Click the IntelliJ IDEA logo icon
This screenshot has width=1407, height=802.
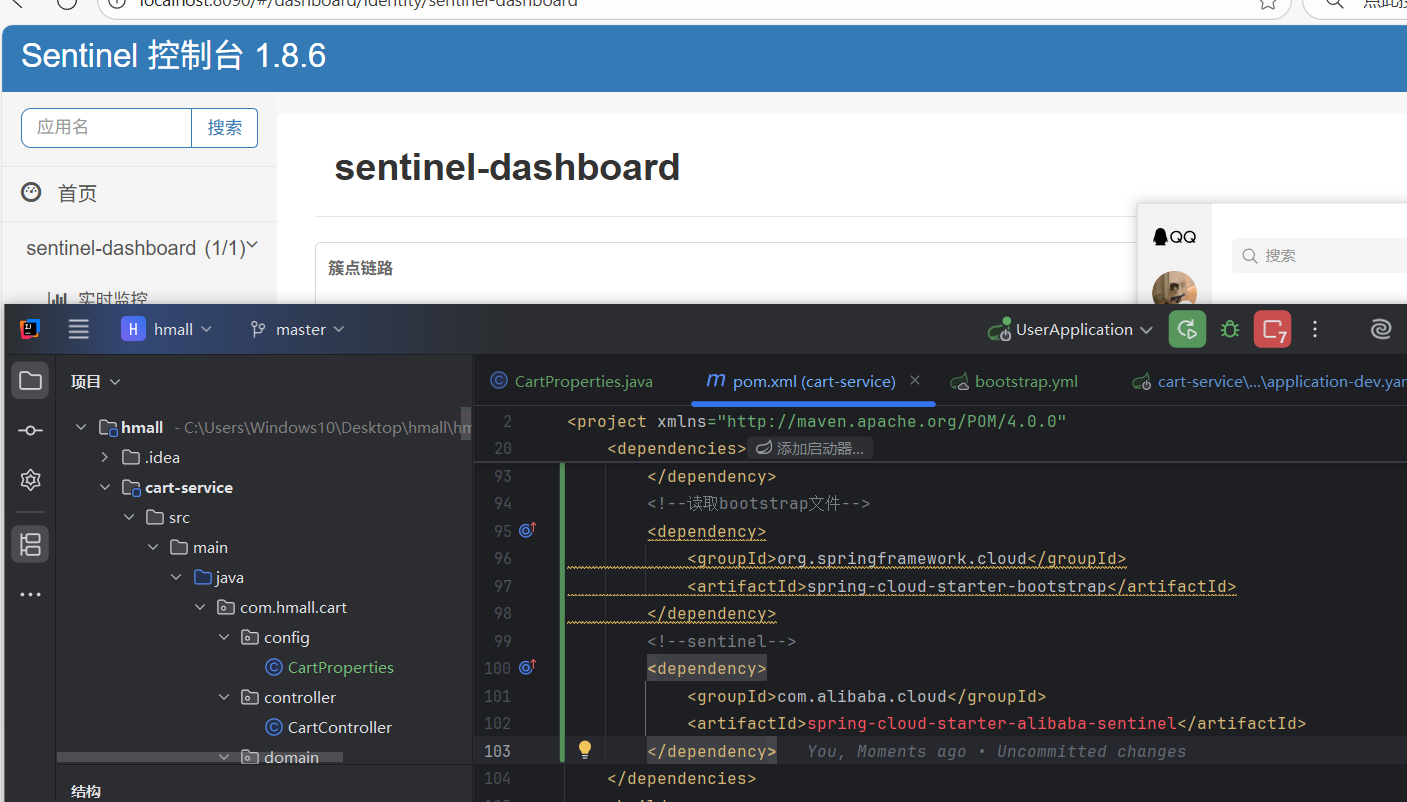[x=30, y=329]
